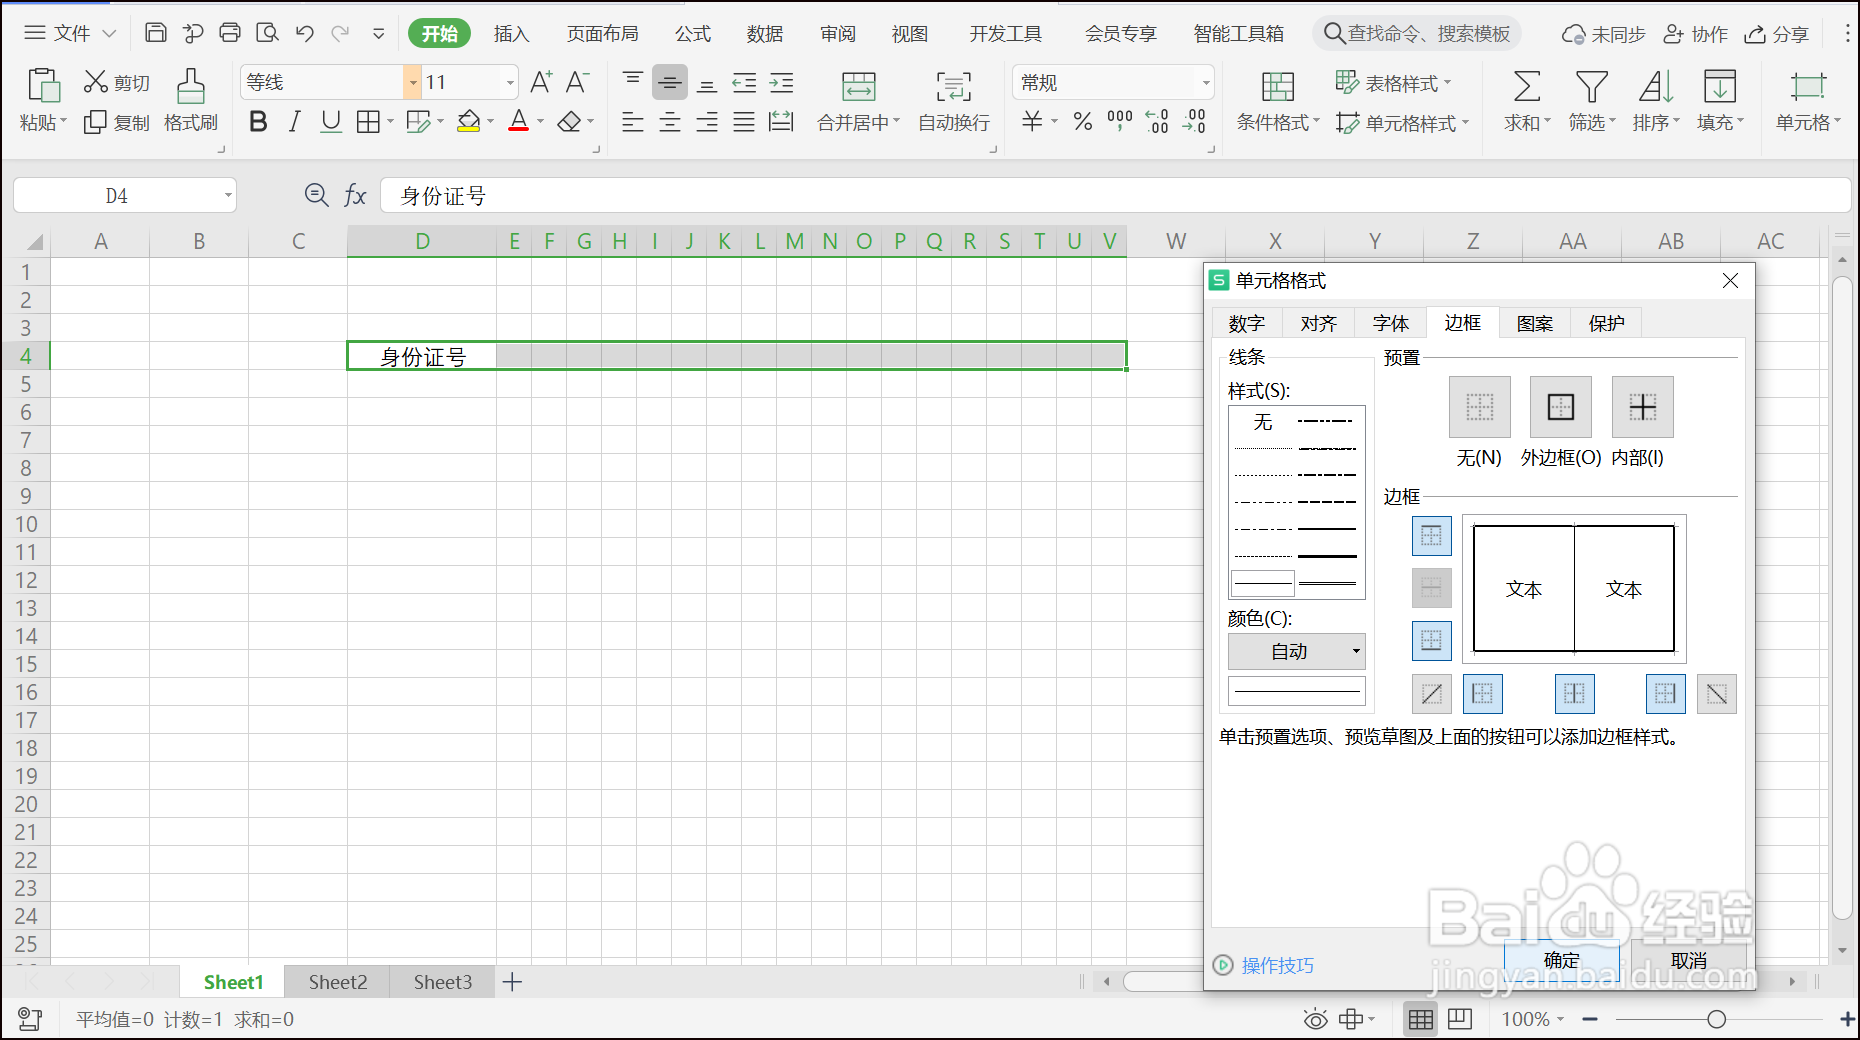The height and width of the screenshot is (1040, 1860).
Task: Switch to Sheet2
Action: [337, 981]
